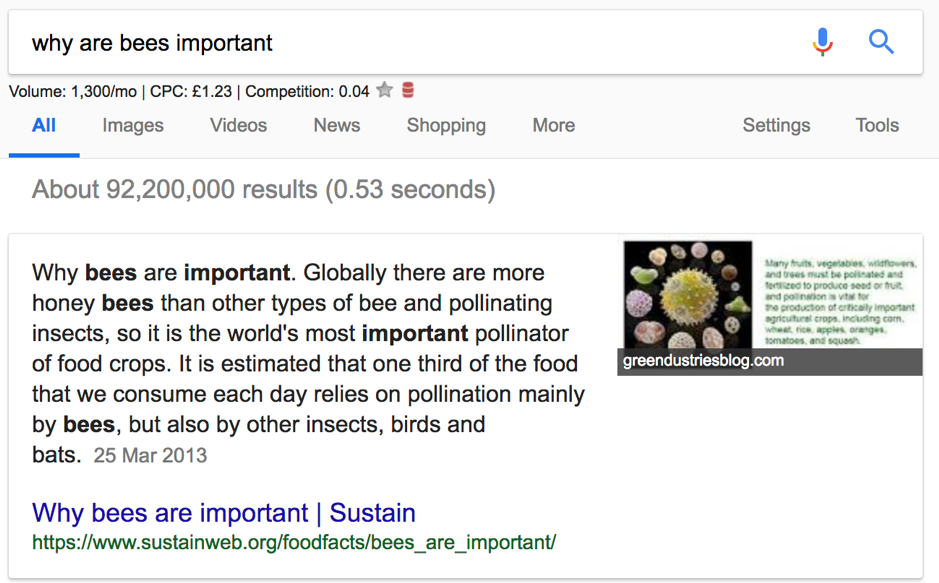This screenshot has height=583, width=939.
Task: Open the Videos results tab
Action: [238, 125]
